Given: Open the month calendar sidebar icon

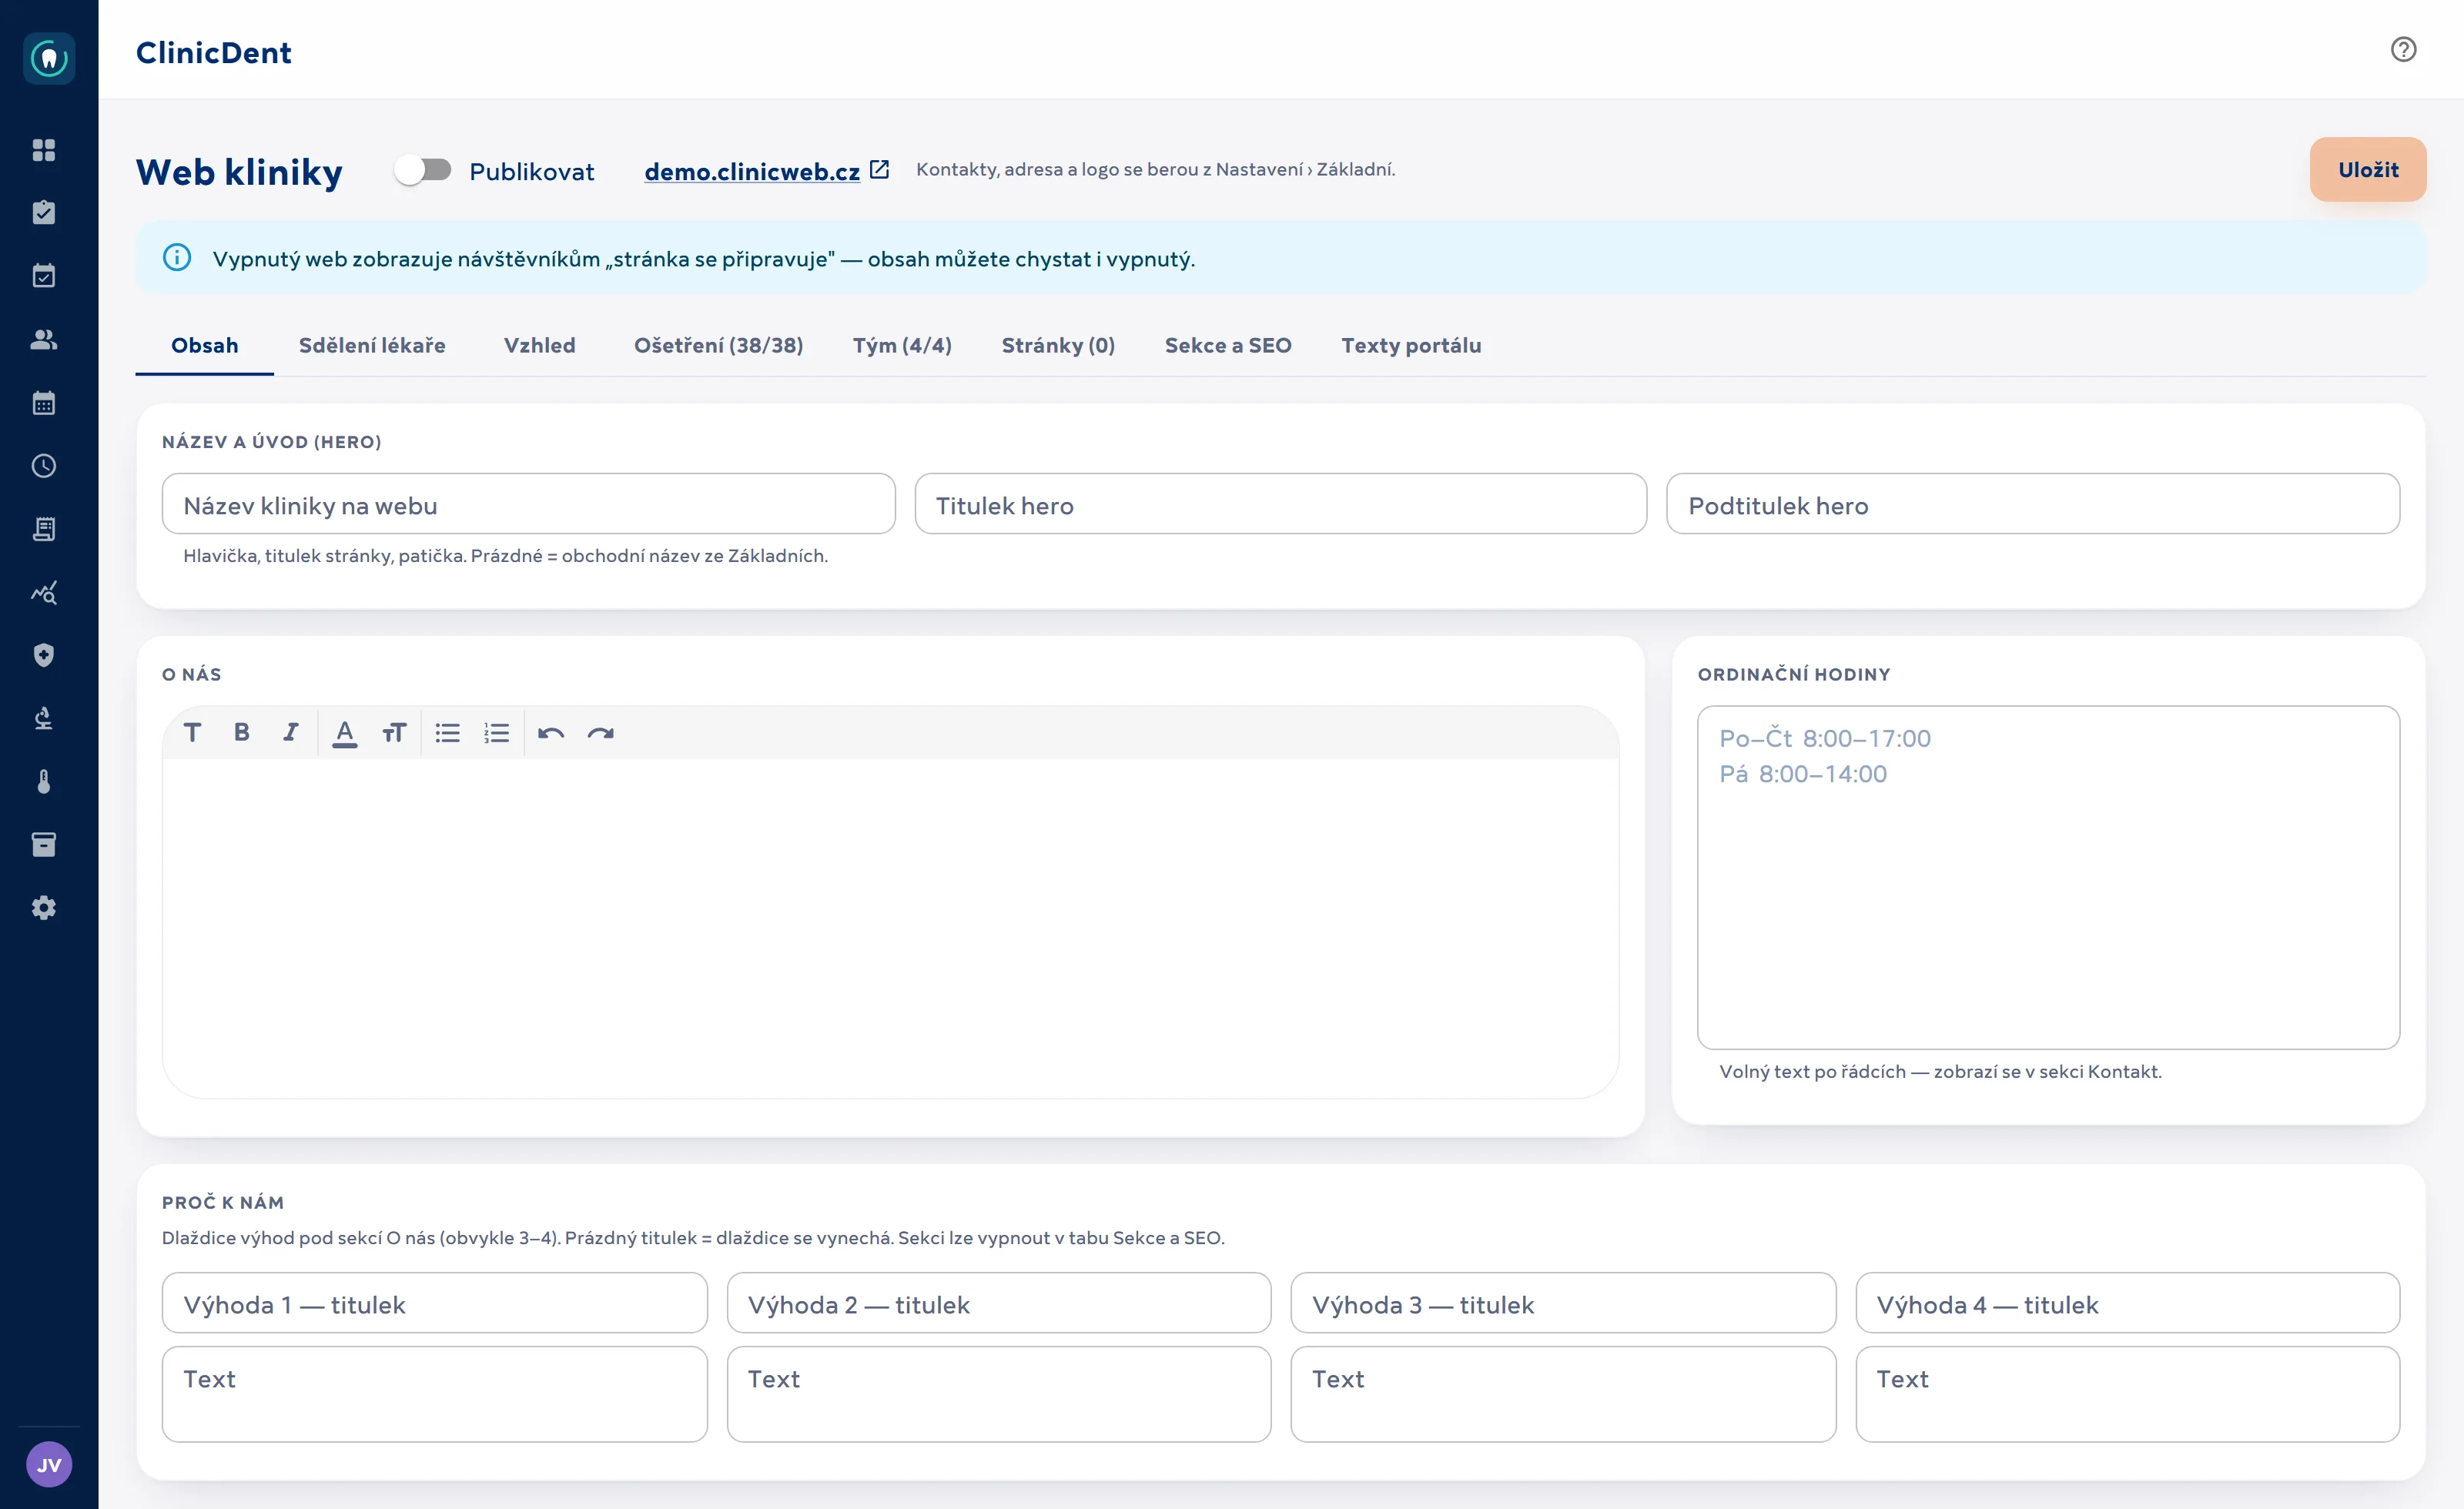Looking at the screenshot, I should tap(44, 403).
